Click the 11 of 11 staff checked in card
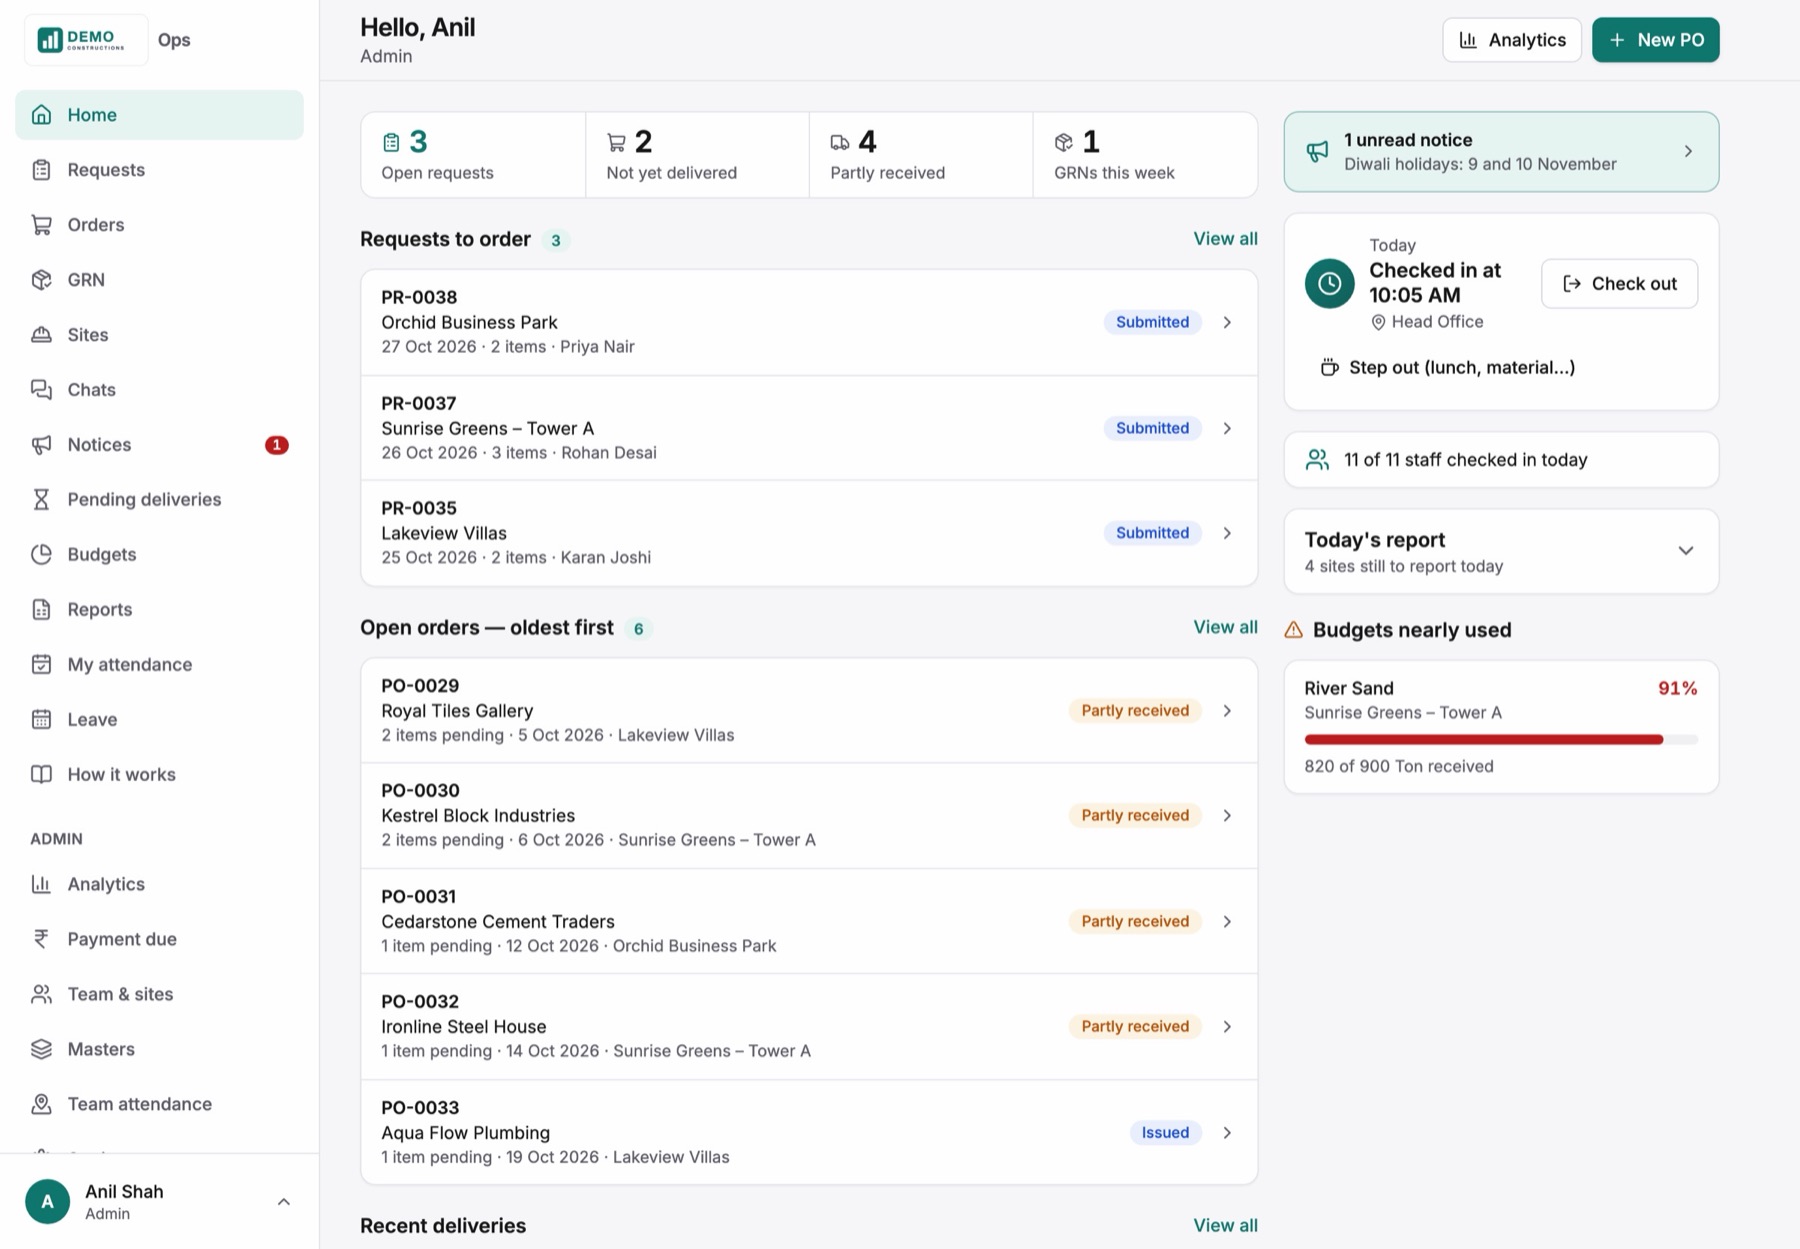The height and width of the screenshot is (1249, 1800). 1501,460
